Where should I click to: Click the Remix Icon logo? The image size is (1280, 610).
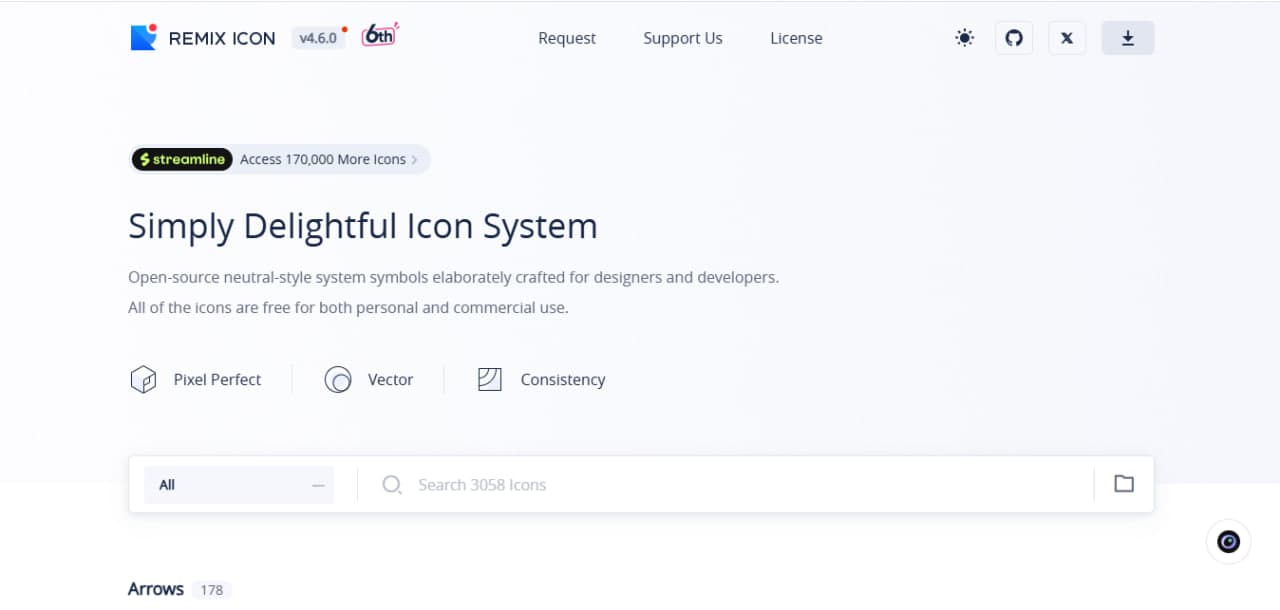click(x=203, y=38)
